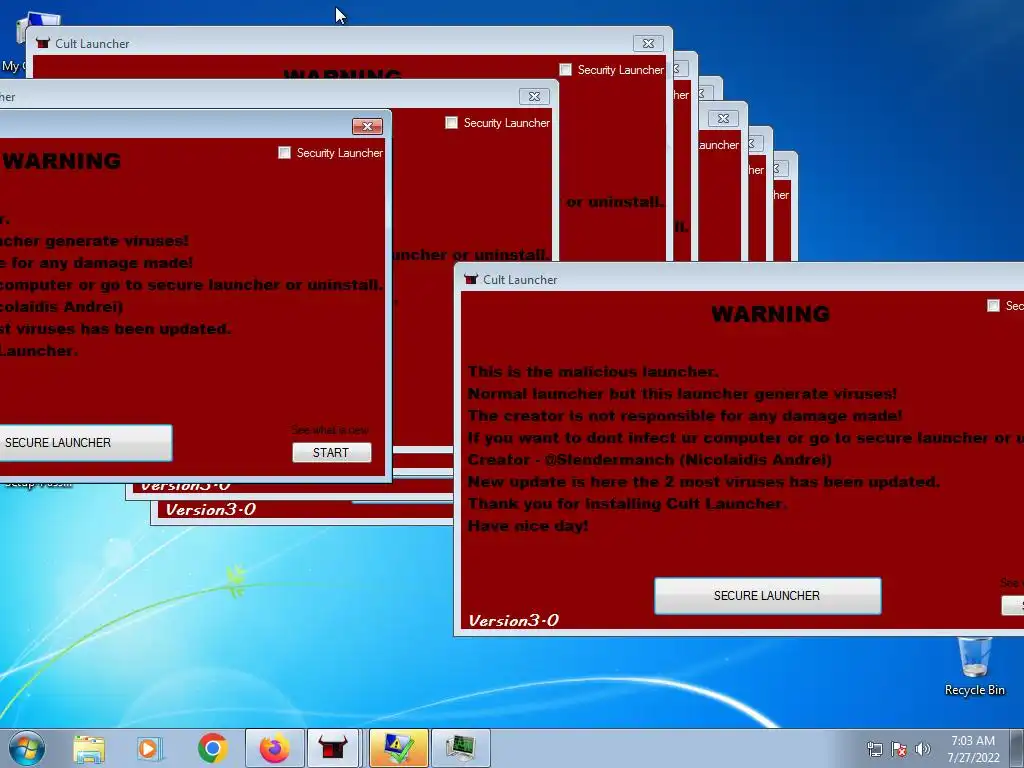Launch Windows Media Player from the taskbar
Viewport: 1024px width, 768px height.
(x=150, y=749)
